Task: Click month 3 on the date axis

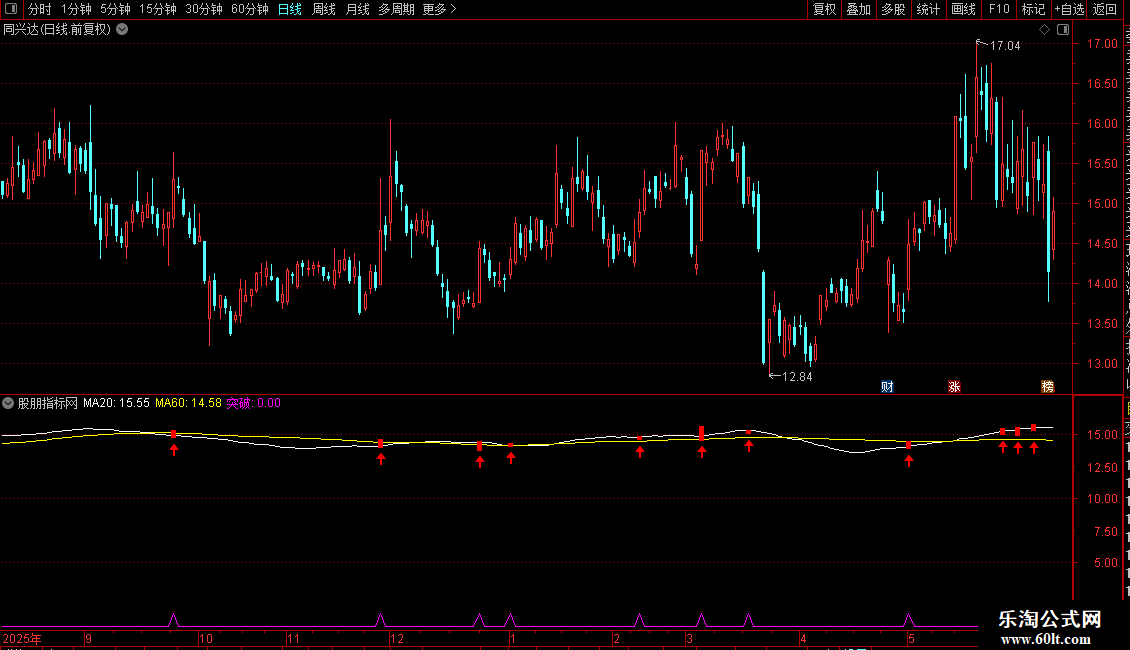Action: click(x=690, y=638)
